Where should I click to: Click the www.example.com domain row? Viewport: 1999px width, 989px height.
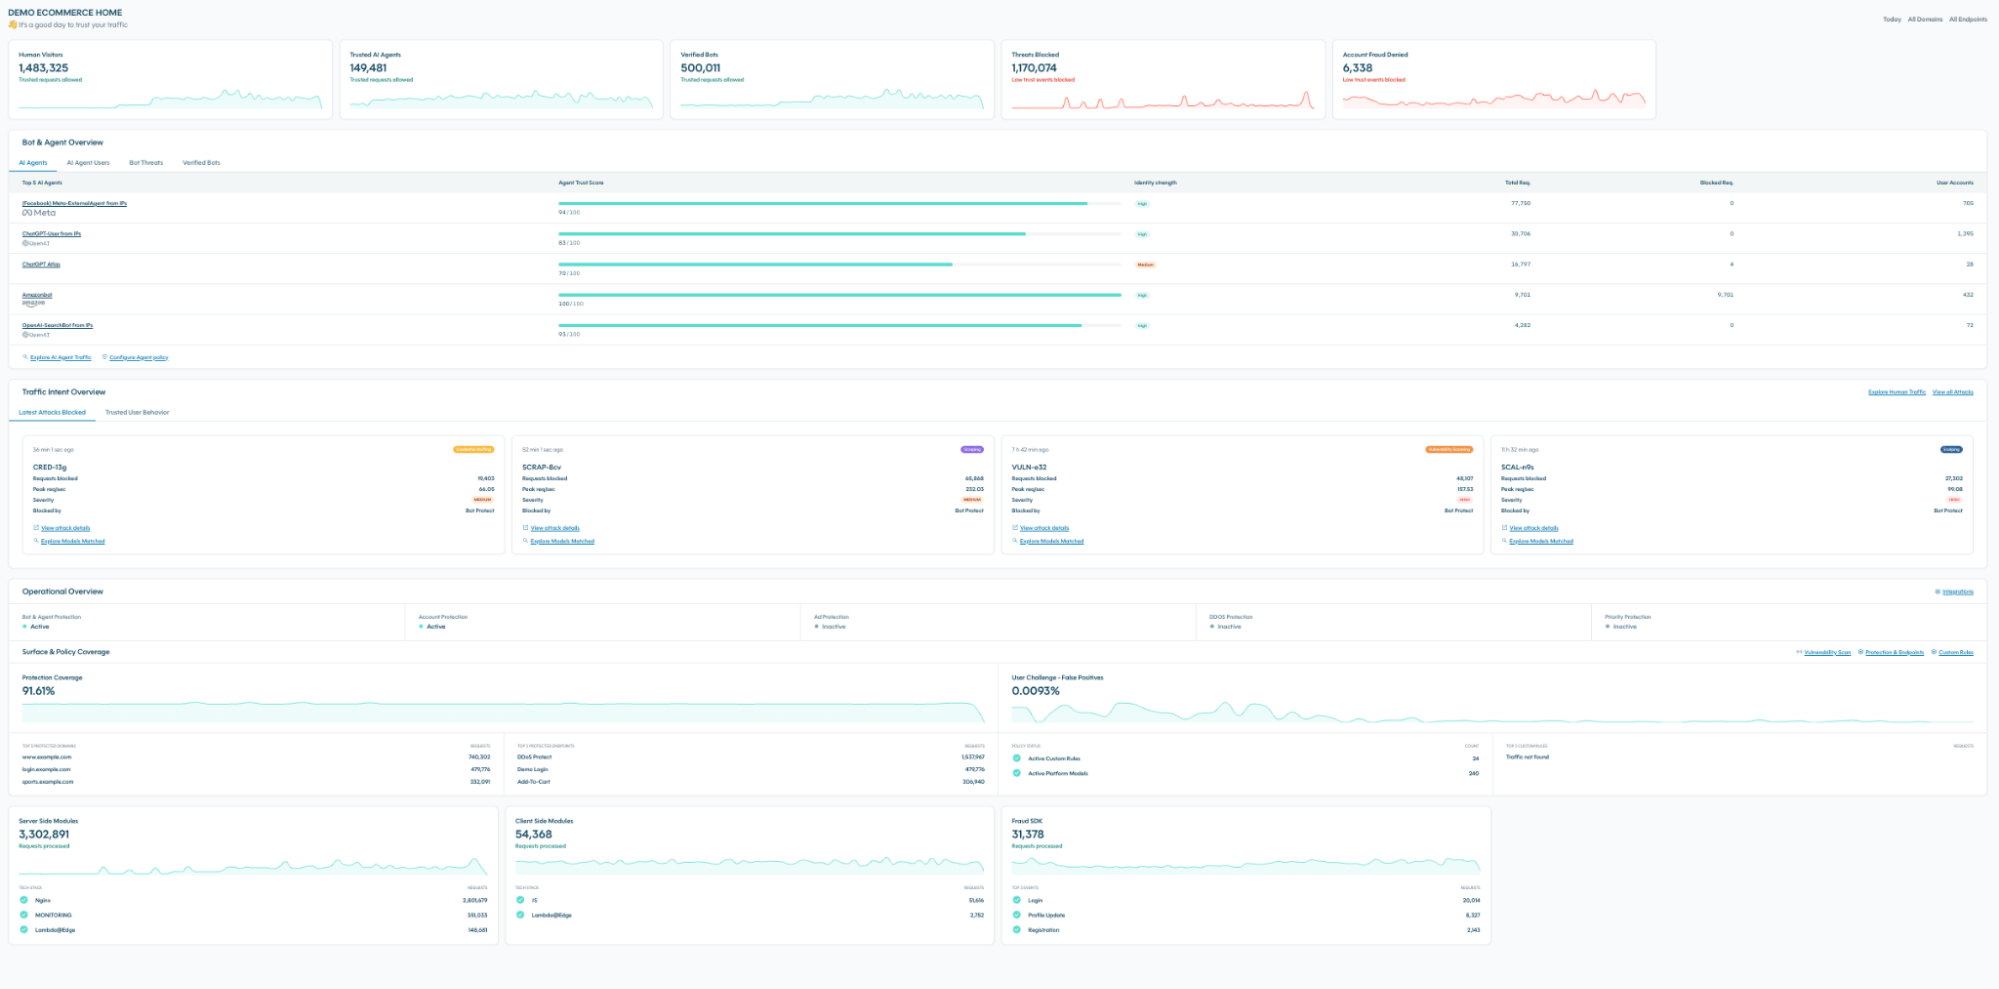(x=256, y=757)
